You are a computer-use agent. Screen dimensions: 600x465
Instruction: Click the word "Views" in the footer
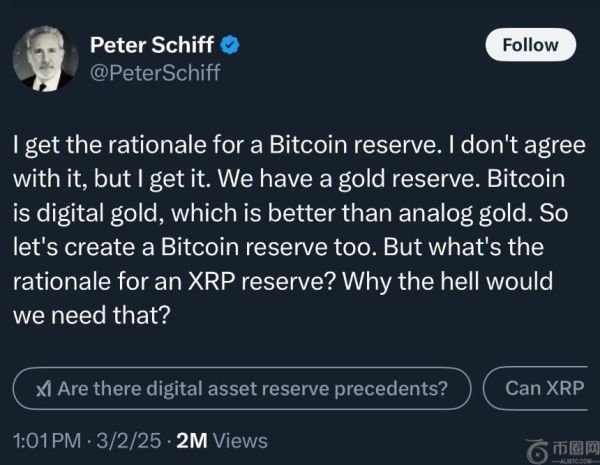tap(240, 440)
